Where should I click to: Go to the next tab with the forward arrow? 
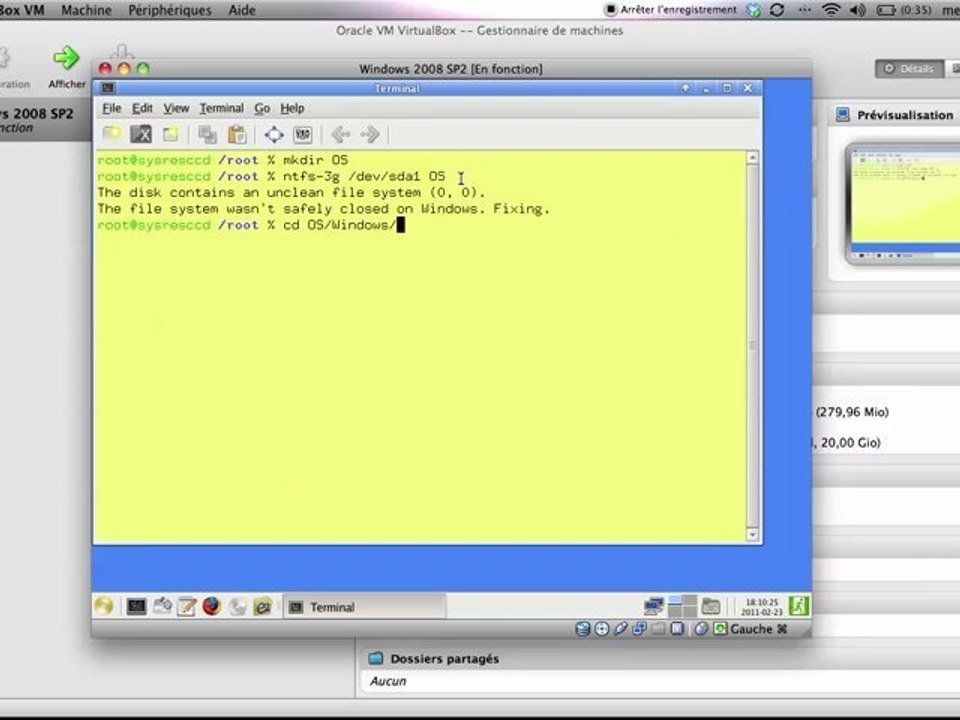pos(370,134)
